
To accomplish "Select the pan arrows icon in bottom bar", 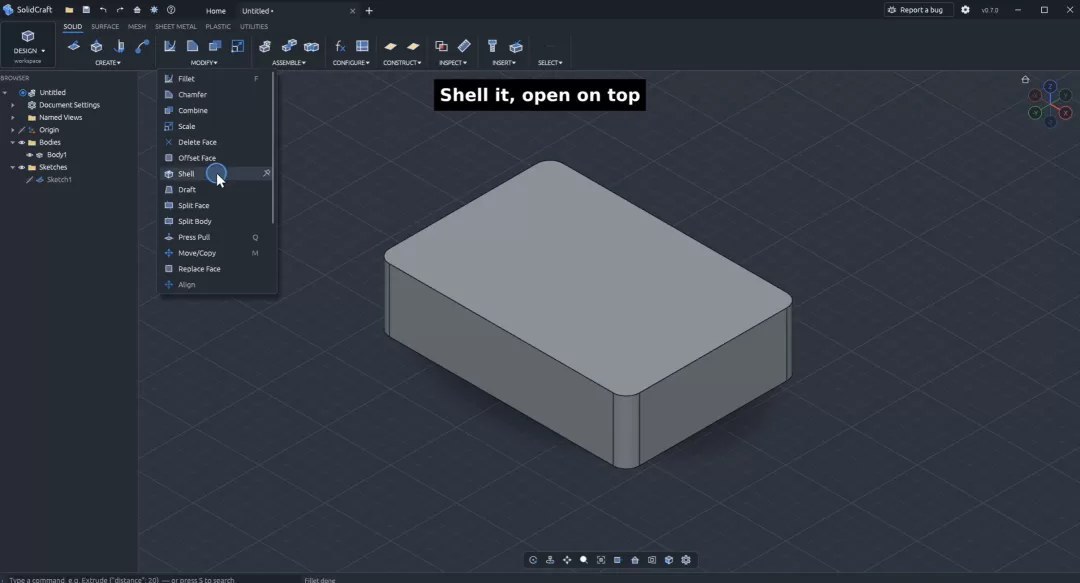I will click(567, 560).
